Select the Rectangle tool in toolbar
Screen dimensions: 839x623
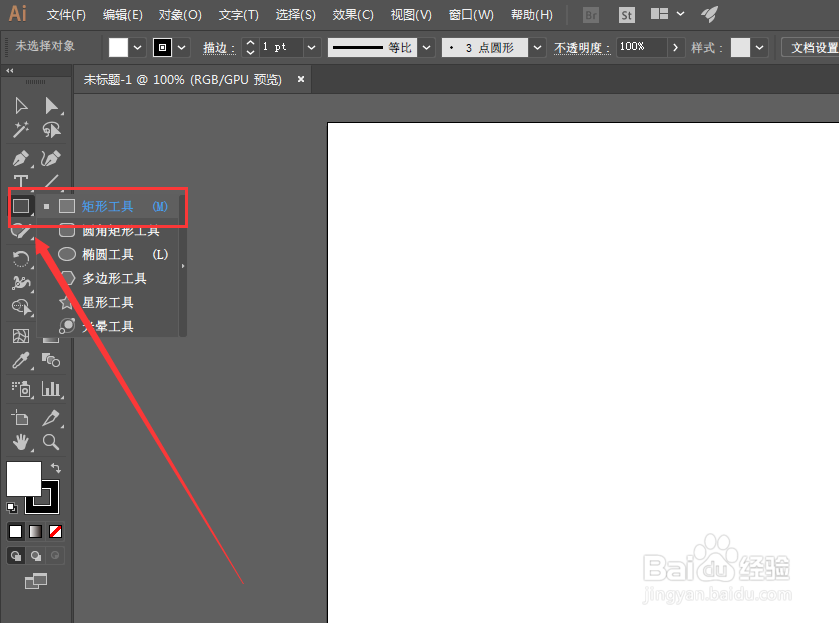click(x=21, y=206)
